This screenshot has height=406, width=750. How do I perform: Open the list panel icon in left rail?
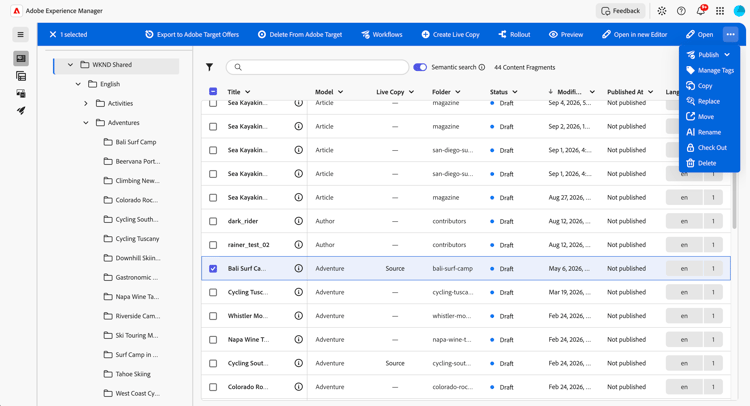coord(21,76)
